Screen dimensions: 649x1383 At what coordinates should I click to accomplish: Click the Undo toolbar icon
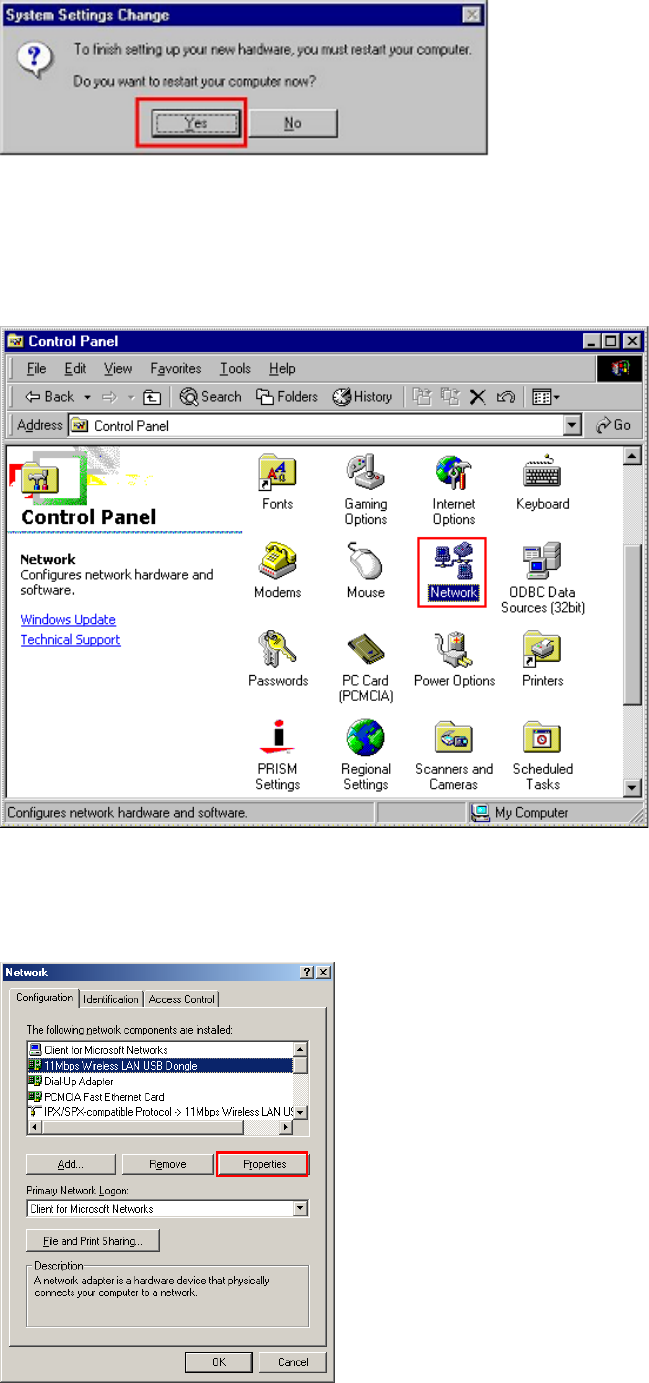click(x=505, y=397)
